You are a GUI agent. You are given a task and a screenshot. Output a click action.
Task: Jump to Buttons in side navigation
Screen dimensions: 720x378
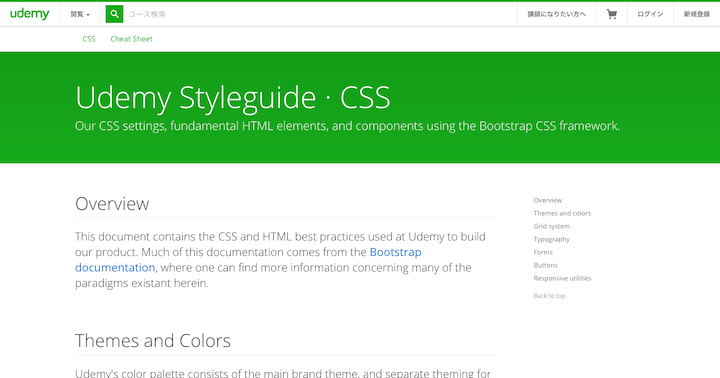[x=546, y=265]
